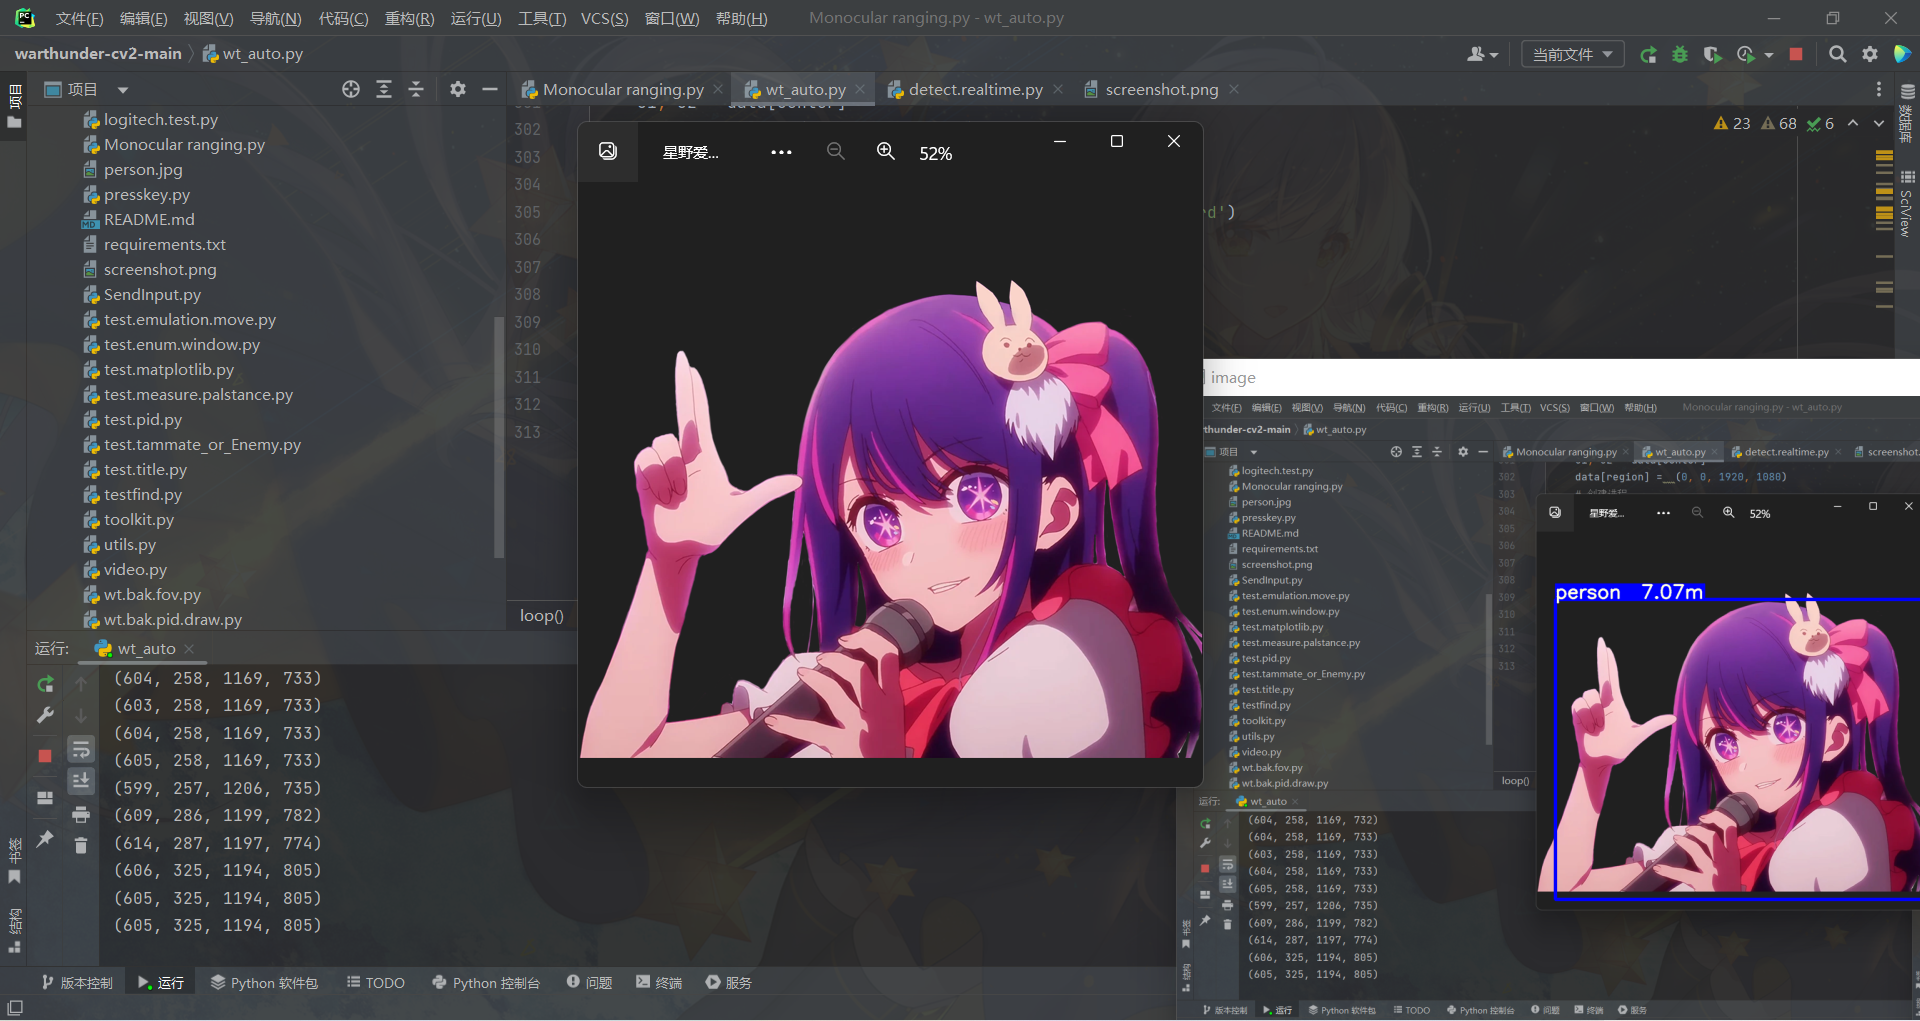Screen dimensions: 1920x1021
Task: Switch to the Monocular ranging.py tab
Action: click(620, 89)
